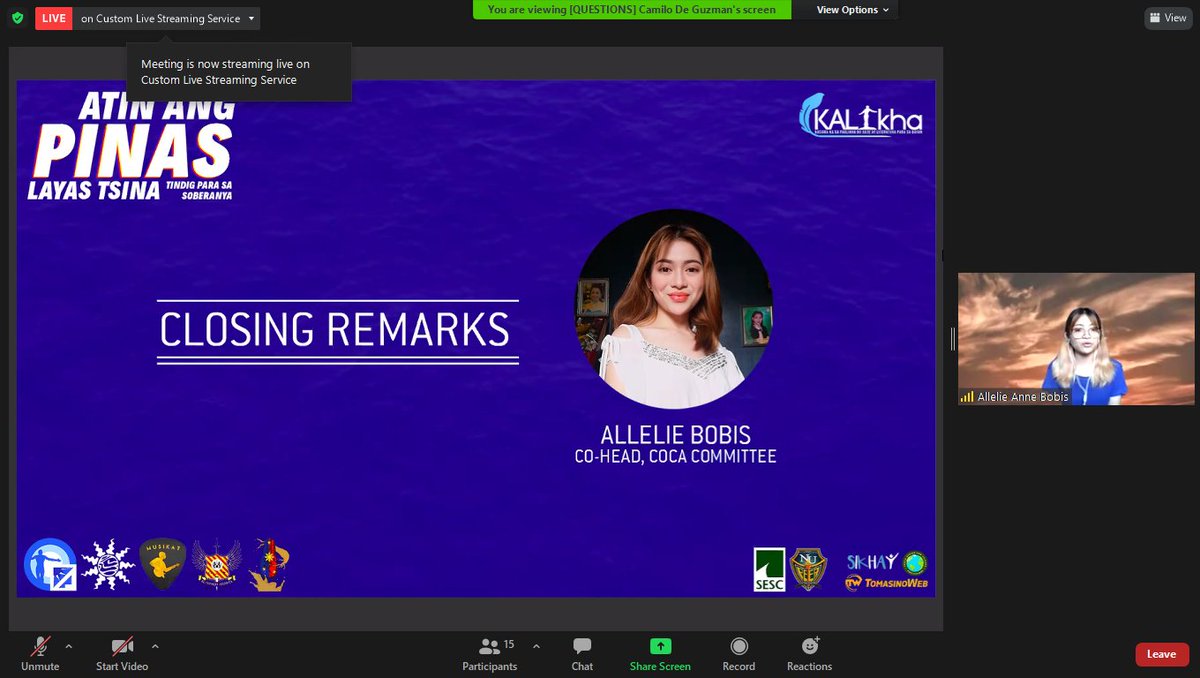Click the red LIVE indicator badge
Screen dimensions: 1200x678
[x=54, y=18]
